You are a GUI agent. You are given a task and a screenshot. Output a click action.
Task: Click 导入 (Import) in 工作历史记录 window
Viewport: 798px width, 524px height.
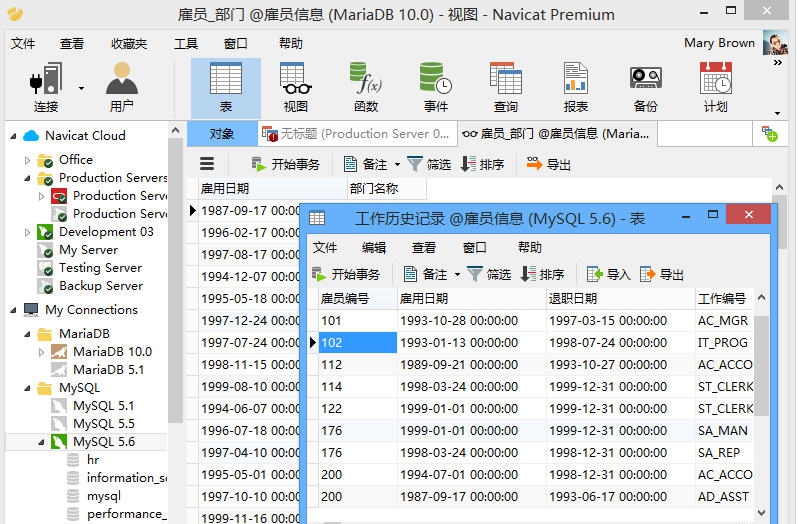click(609, 275)
